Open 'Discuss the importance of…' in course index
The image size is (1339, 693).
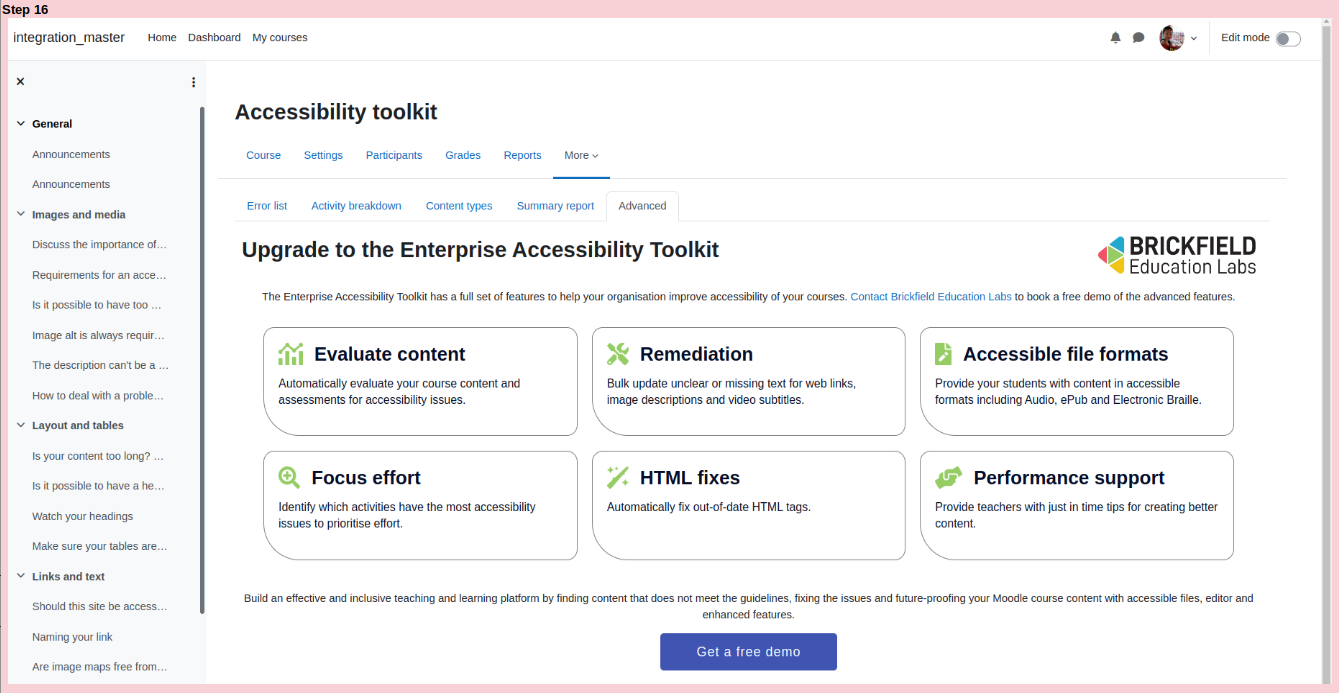[x=100, y=244]
